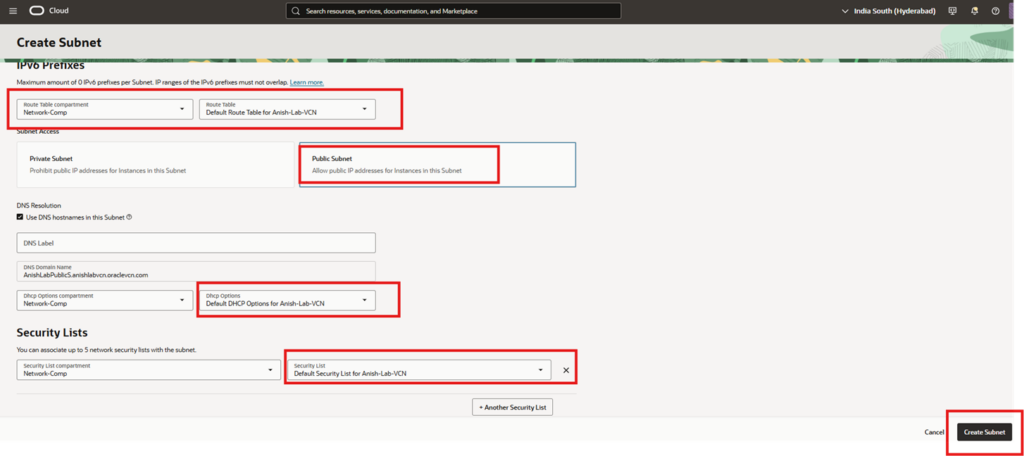1024x456 pixels.
Task: Open the IPv6 Learn more link
Action: point(306,82)
